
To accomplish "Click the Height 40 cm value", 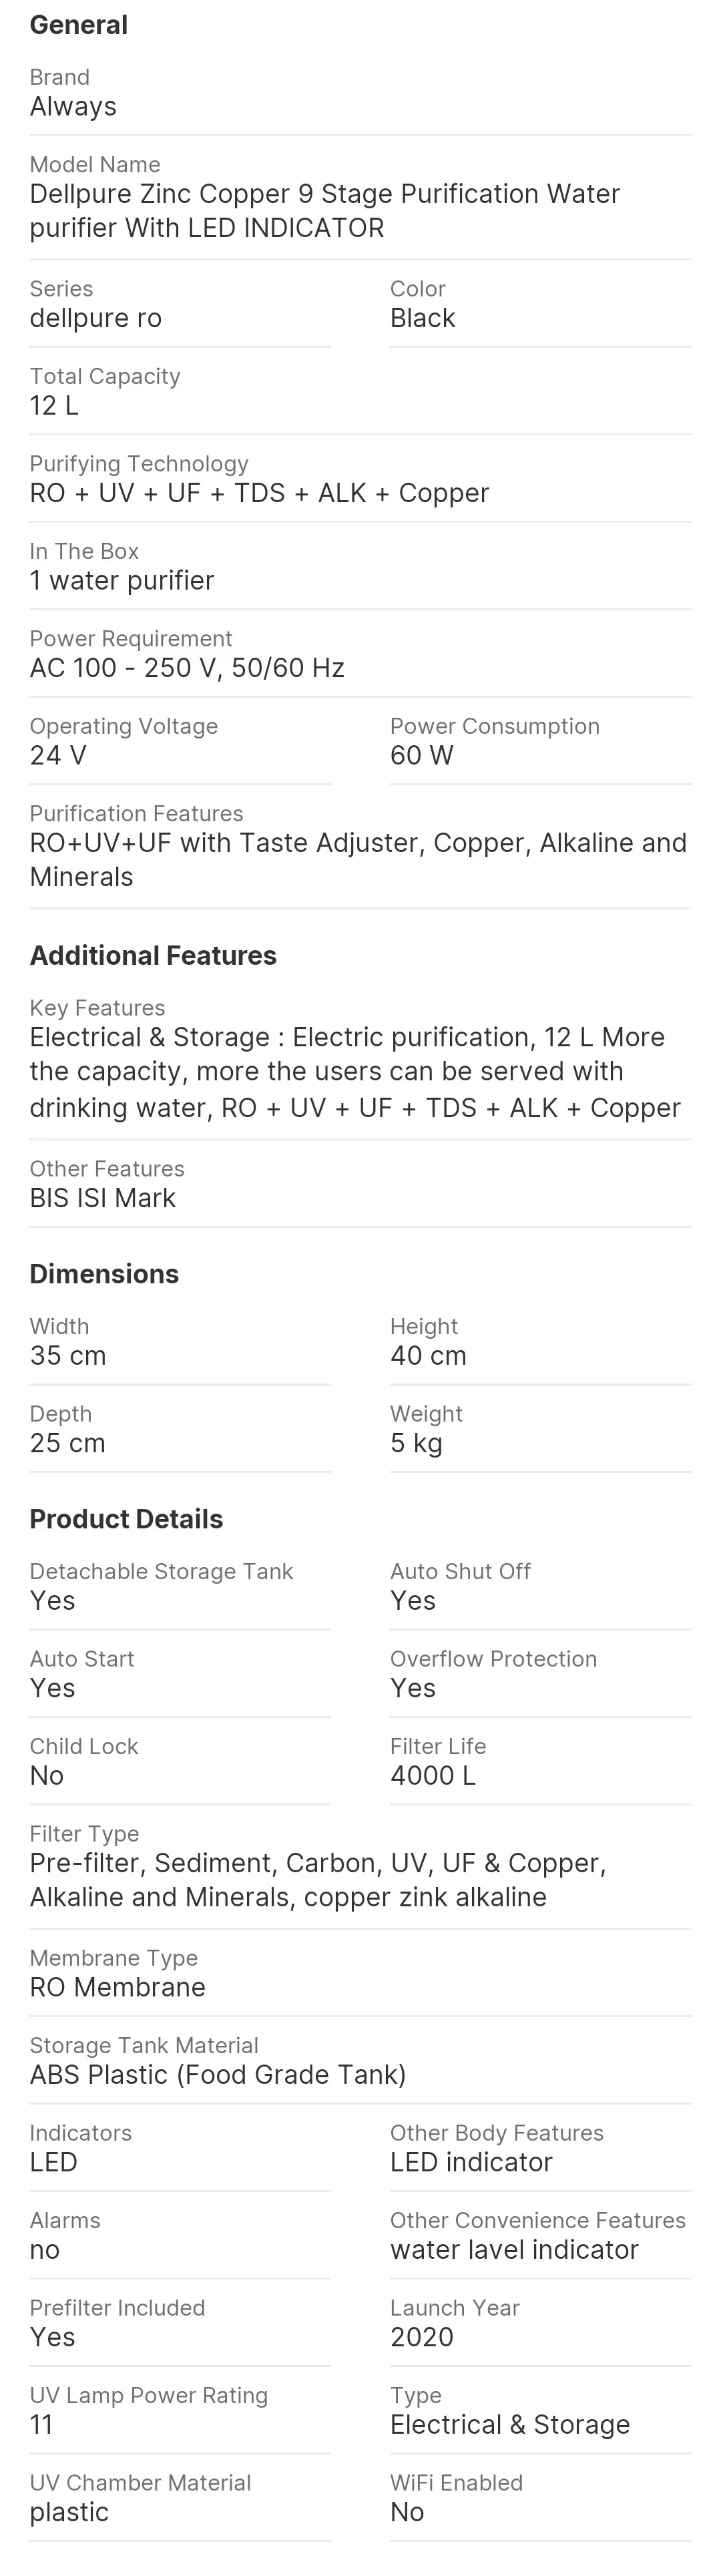I will [428, 1356].
